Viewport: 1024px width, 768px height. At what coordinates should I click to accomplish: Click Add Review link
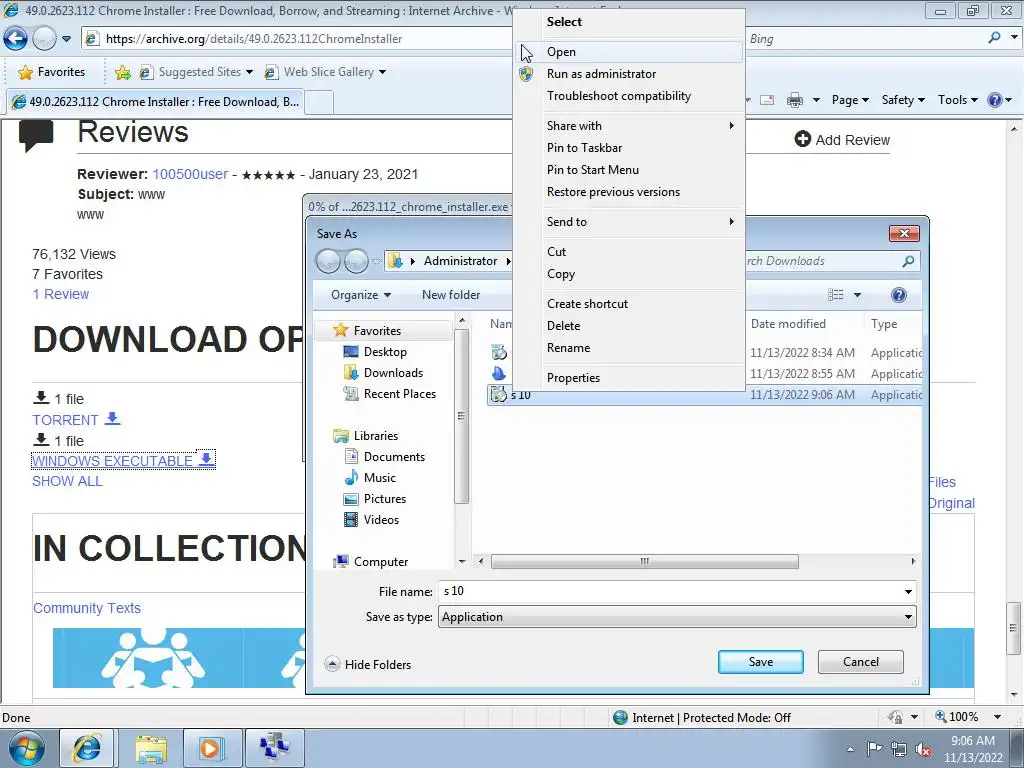[x=842, y=139]
